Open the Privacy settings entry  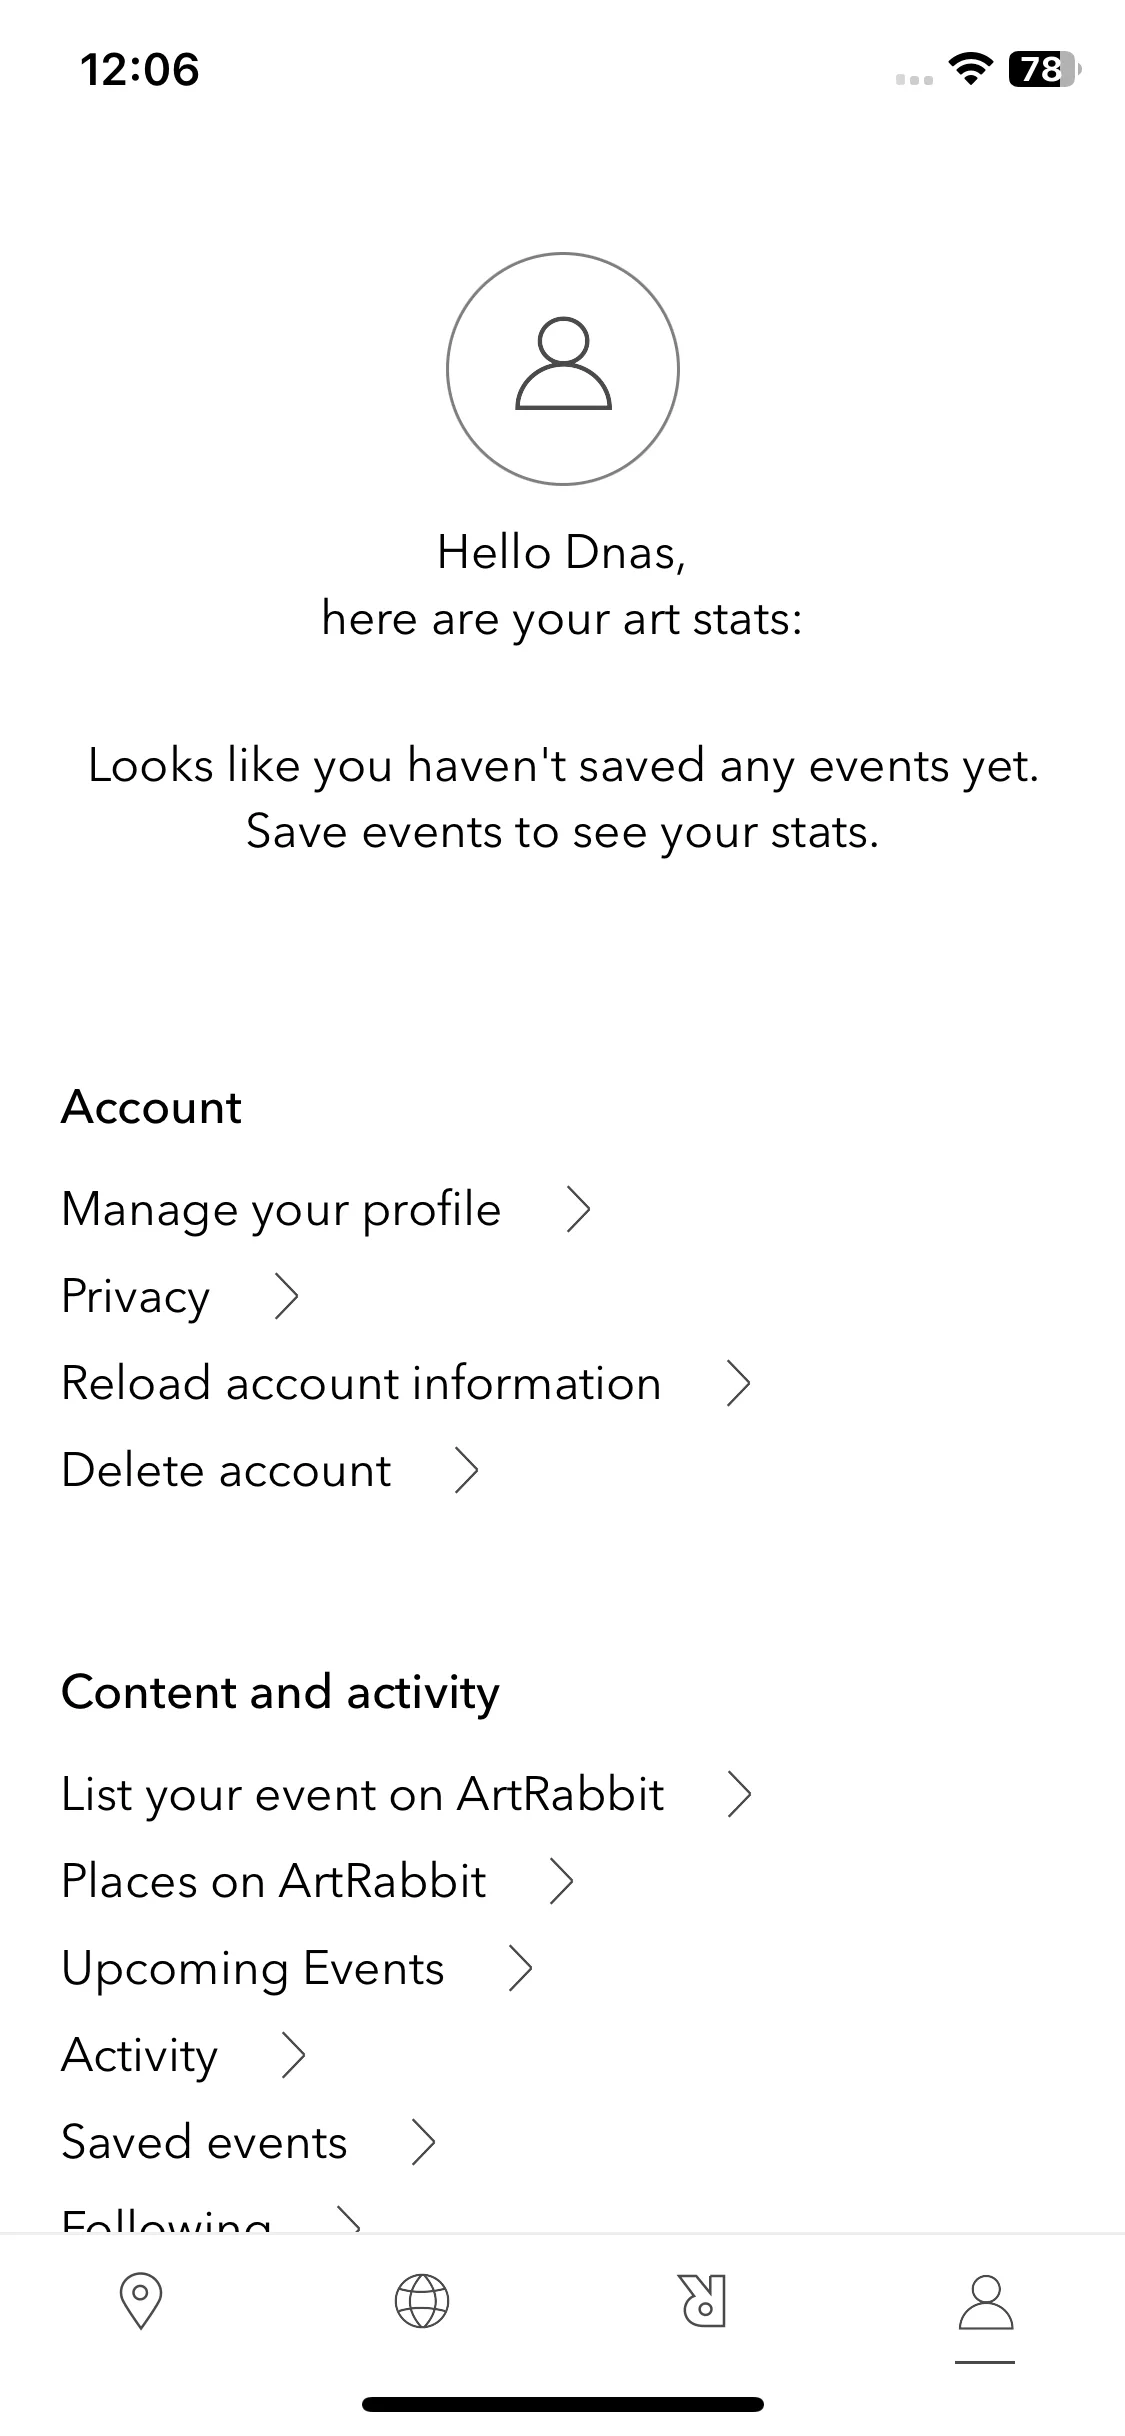(136, 1297)
